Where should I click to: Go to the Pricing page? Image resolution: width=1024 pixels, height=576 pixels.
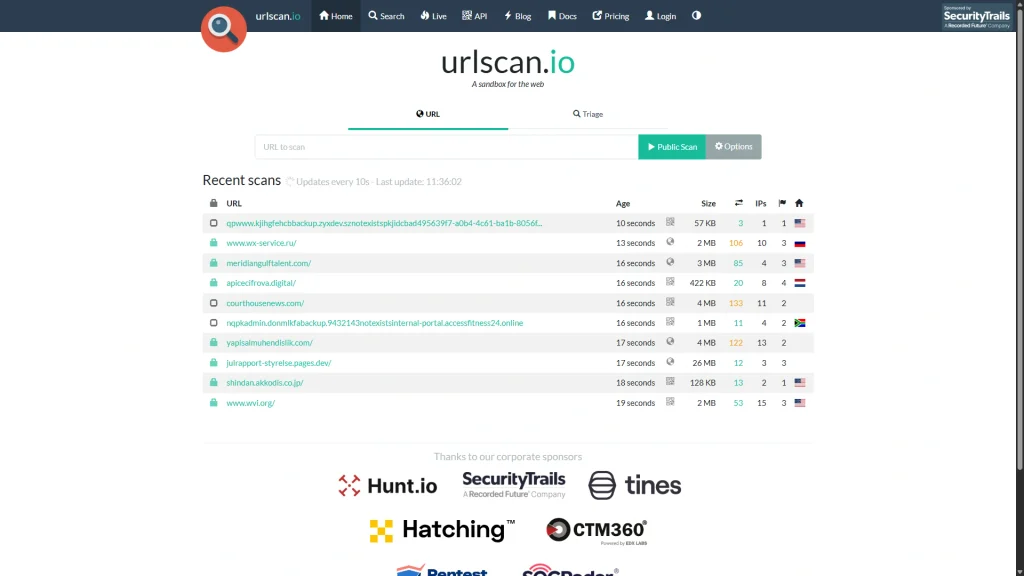point(611,16)
